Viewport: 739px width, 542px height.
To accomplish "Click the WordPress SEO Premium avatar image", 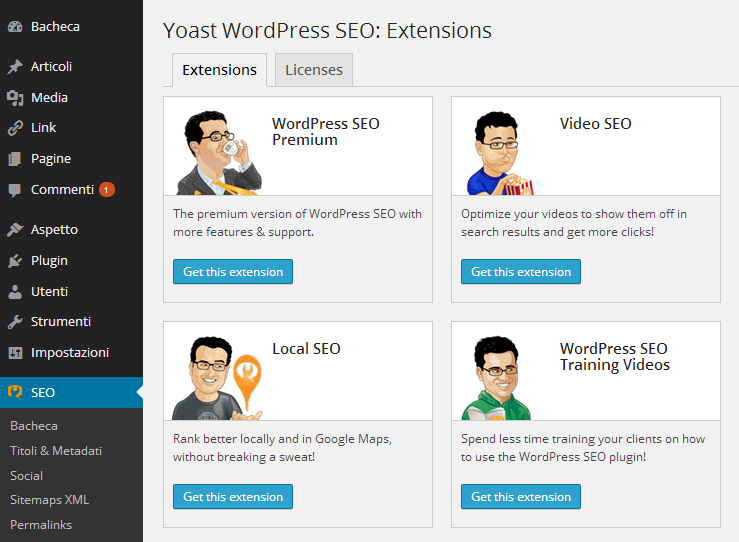I will [x=219, y=153].
